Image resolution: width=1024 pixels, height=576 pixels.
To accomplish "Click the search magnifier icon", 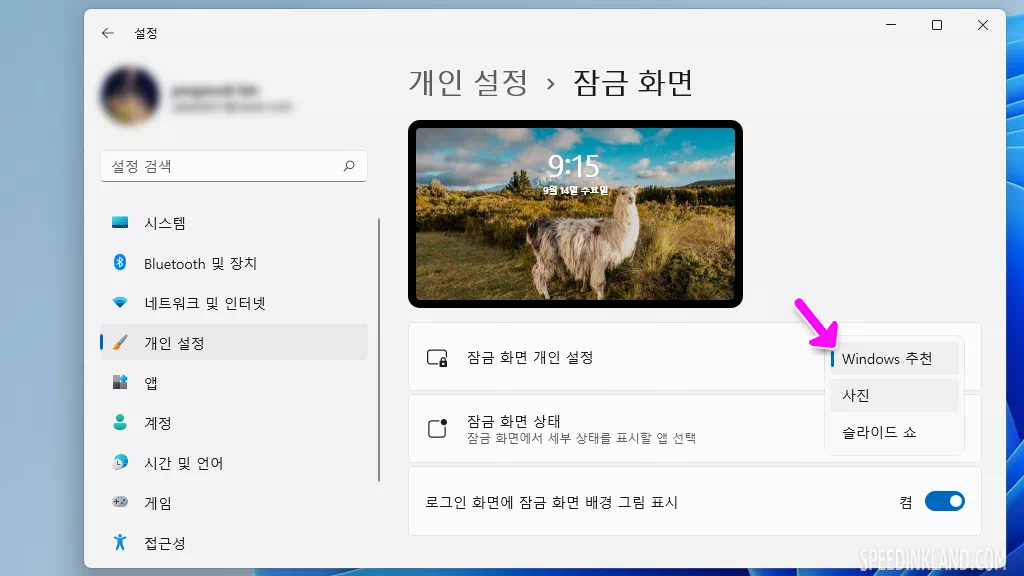I will pyautogui.click(x=349, y=166).
